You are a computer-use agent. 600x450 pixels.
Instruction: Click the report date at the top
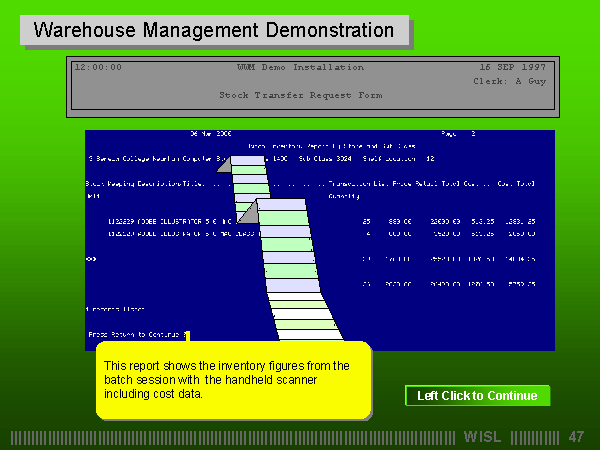coord(210,133)
